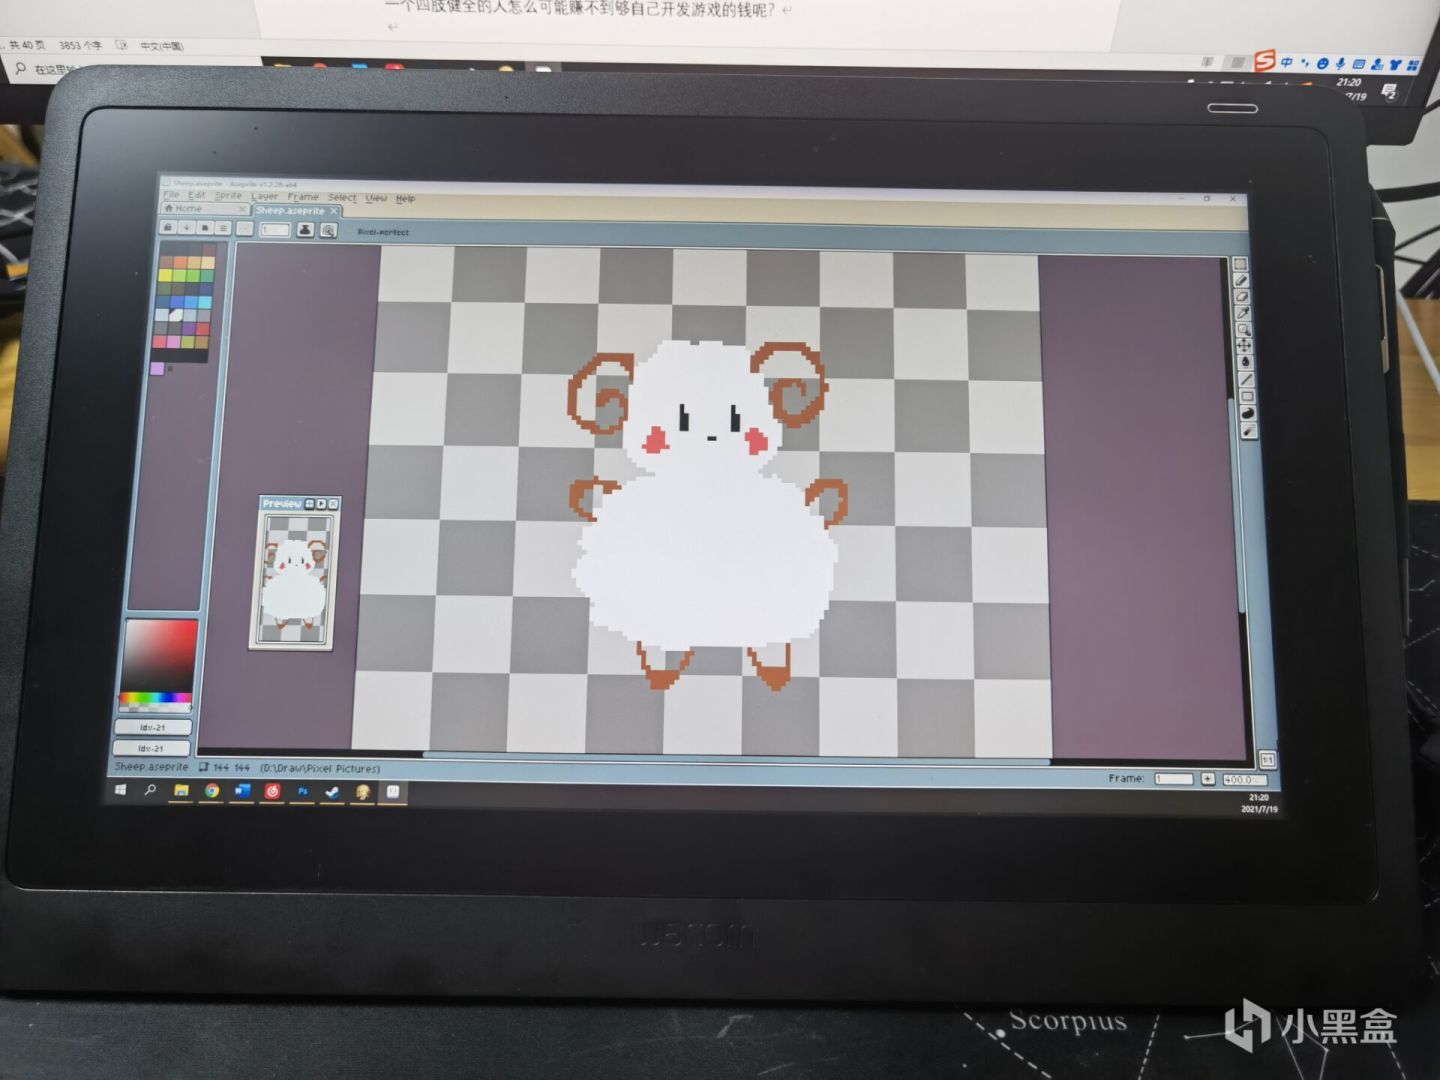Pick cyan swatch in the palette

(x=206, y=303)
